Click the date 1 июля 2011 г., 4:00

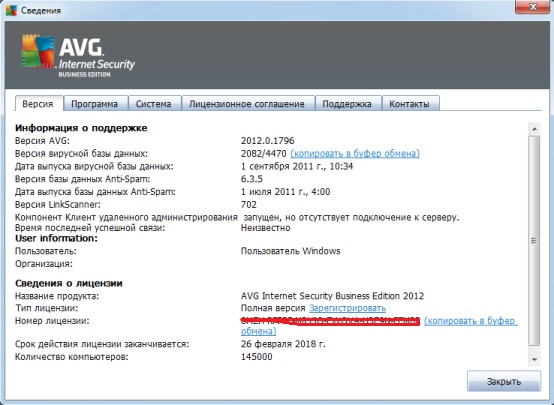(285, 192)
